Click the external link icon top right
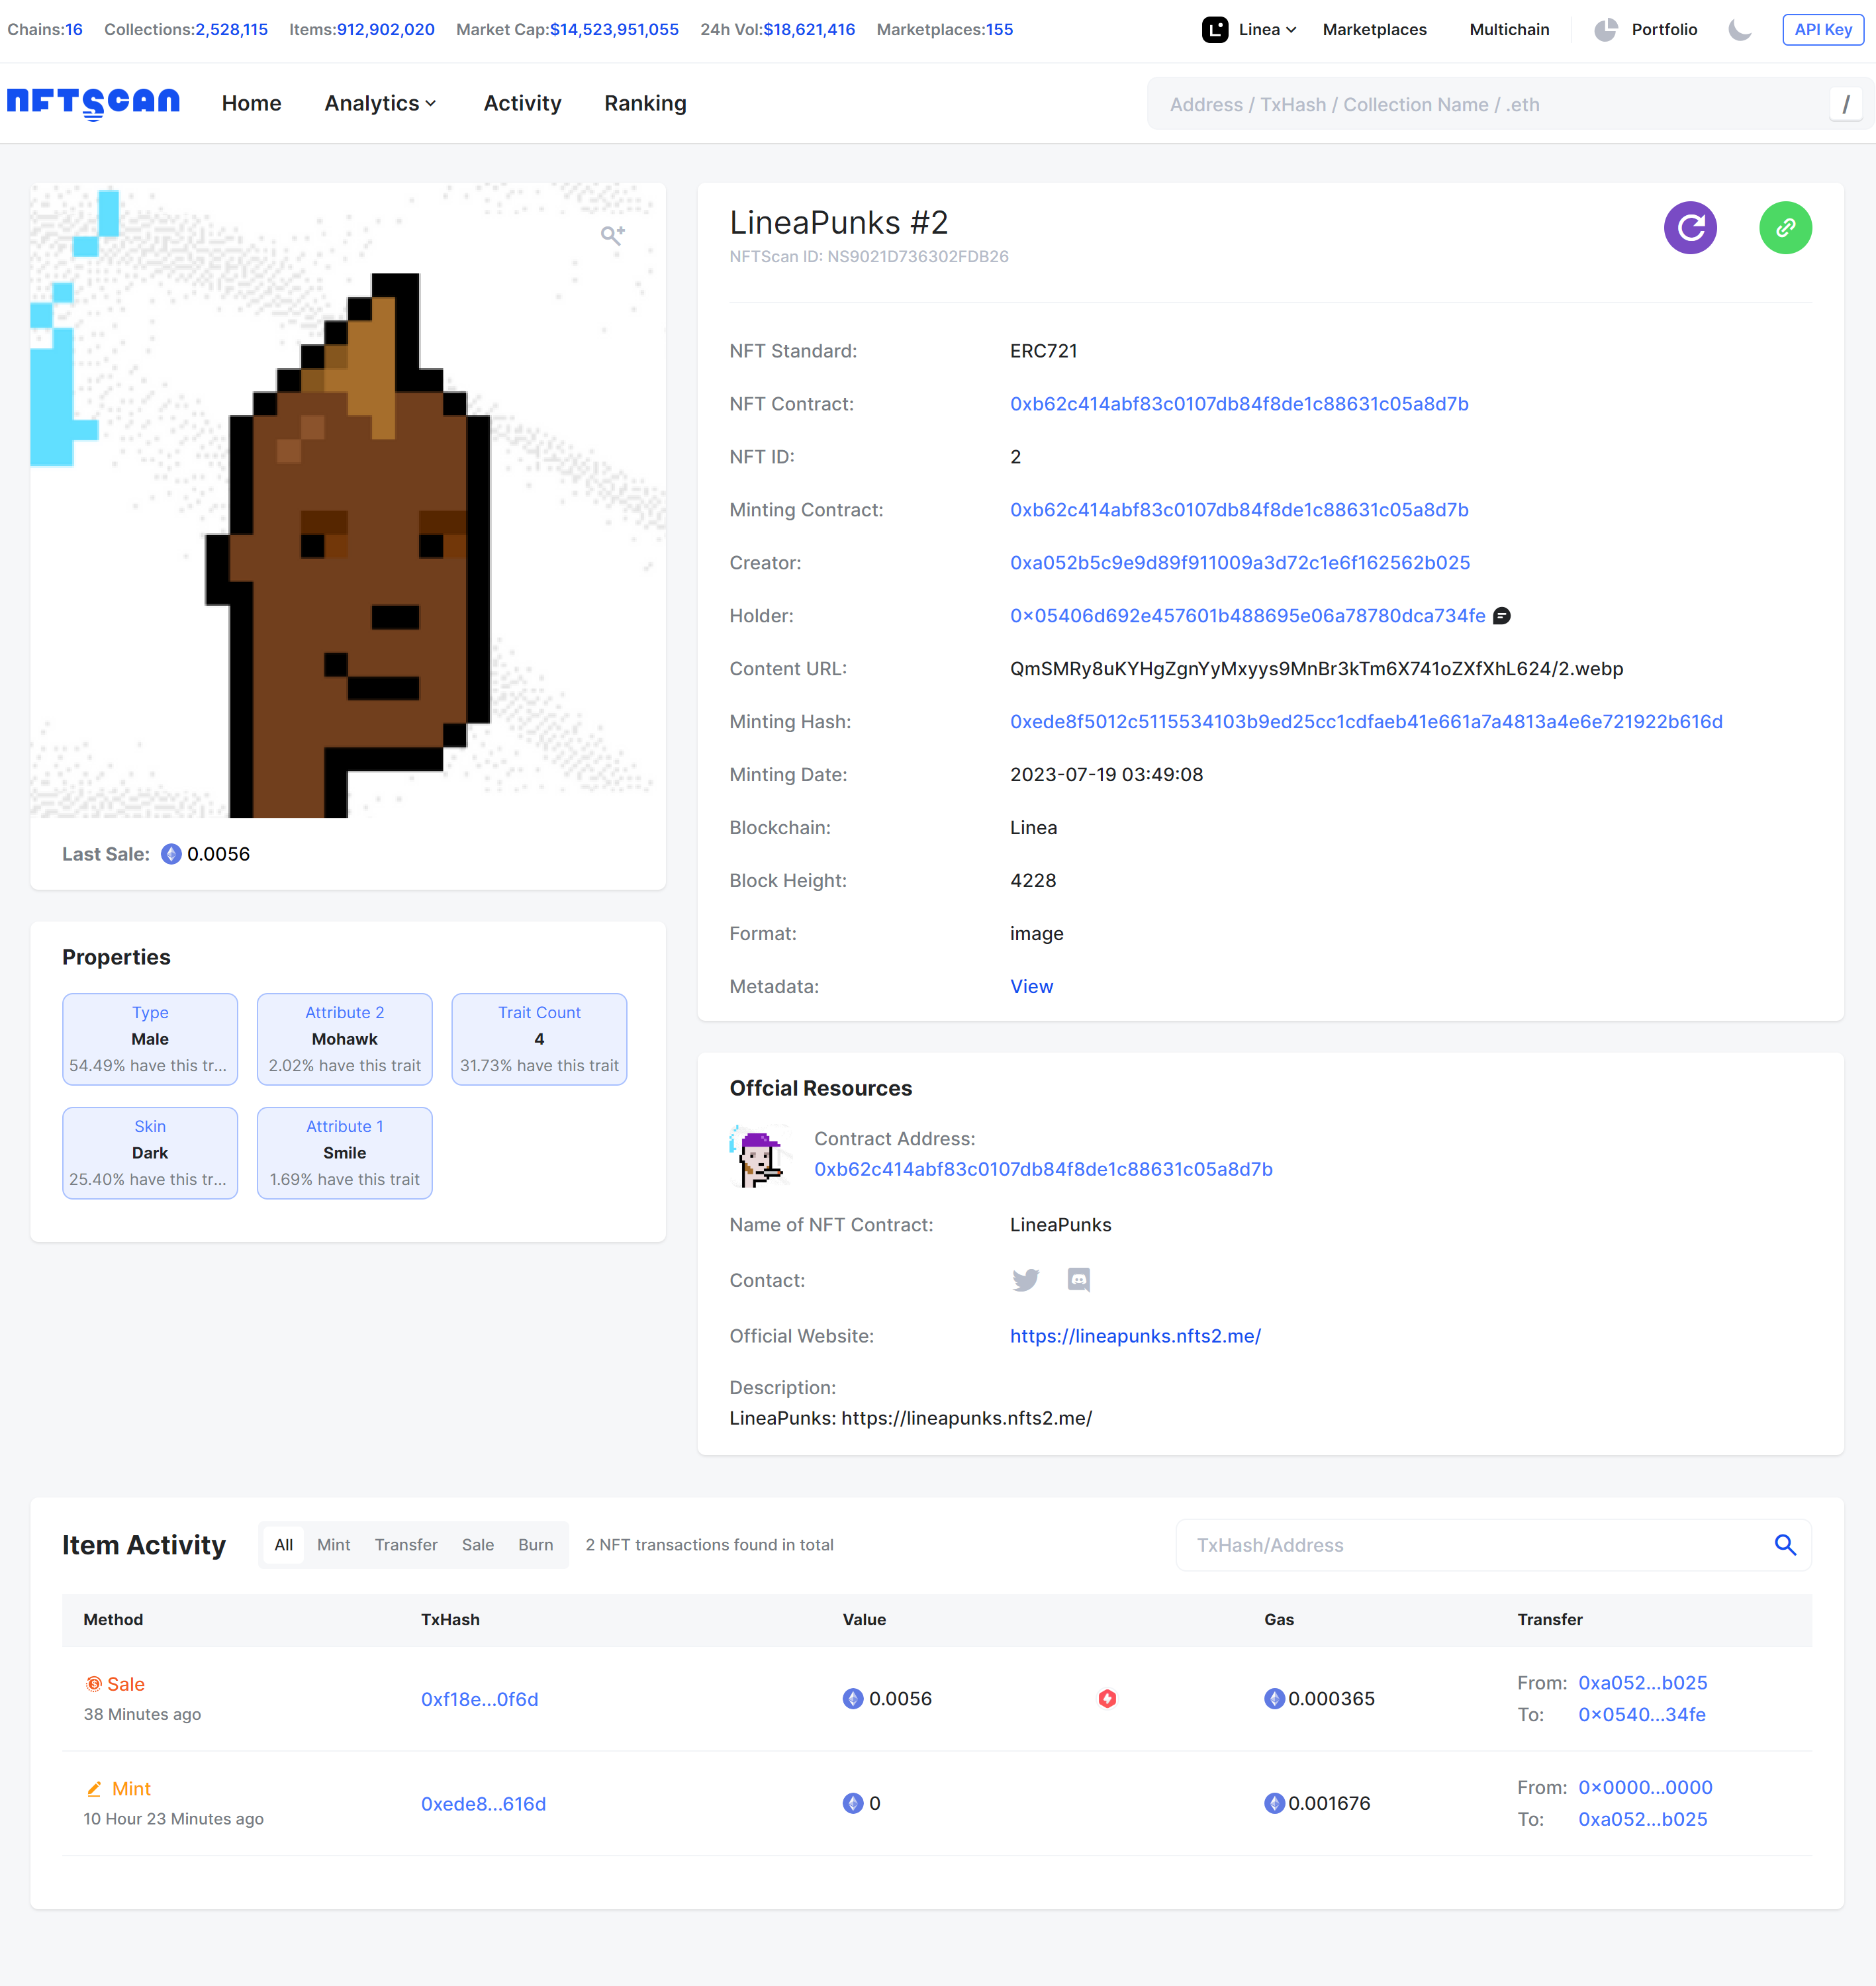This screenshot has width=1876, height=1986. pyautogui.click(x=1786, y=226)
